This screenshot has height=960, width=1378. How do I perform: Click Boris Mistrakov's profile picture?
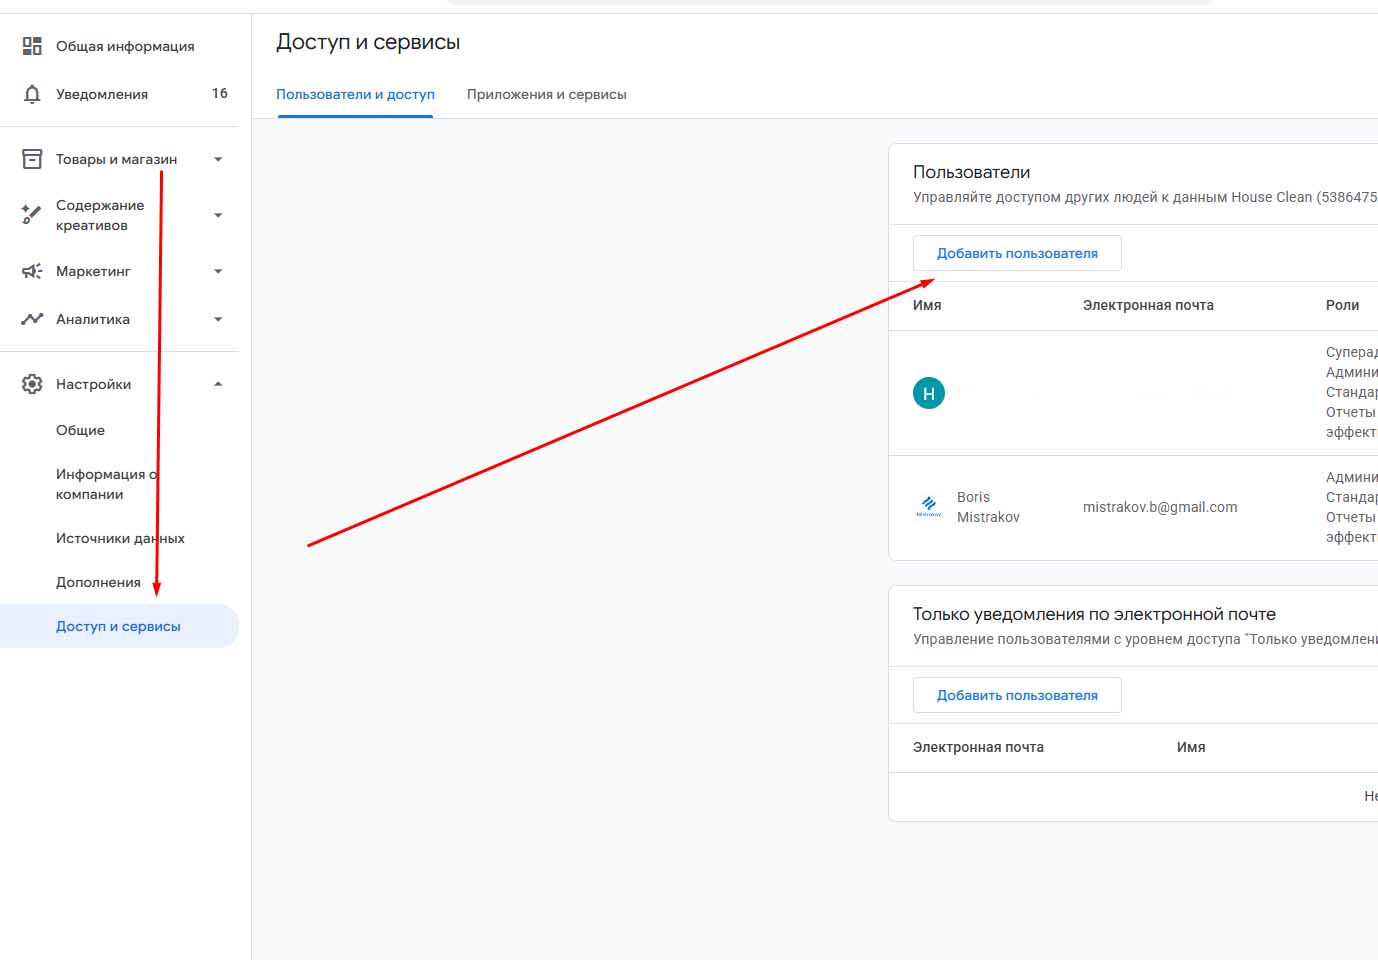(928, 507)
